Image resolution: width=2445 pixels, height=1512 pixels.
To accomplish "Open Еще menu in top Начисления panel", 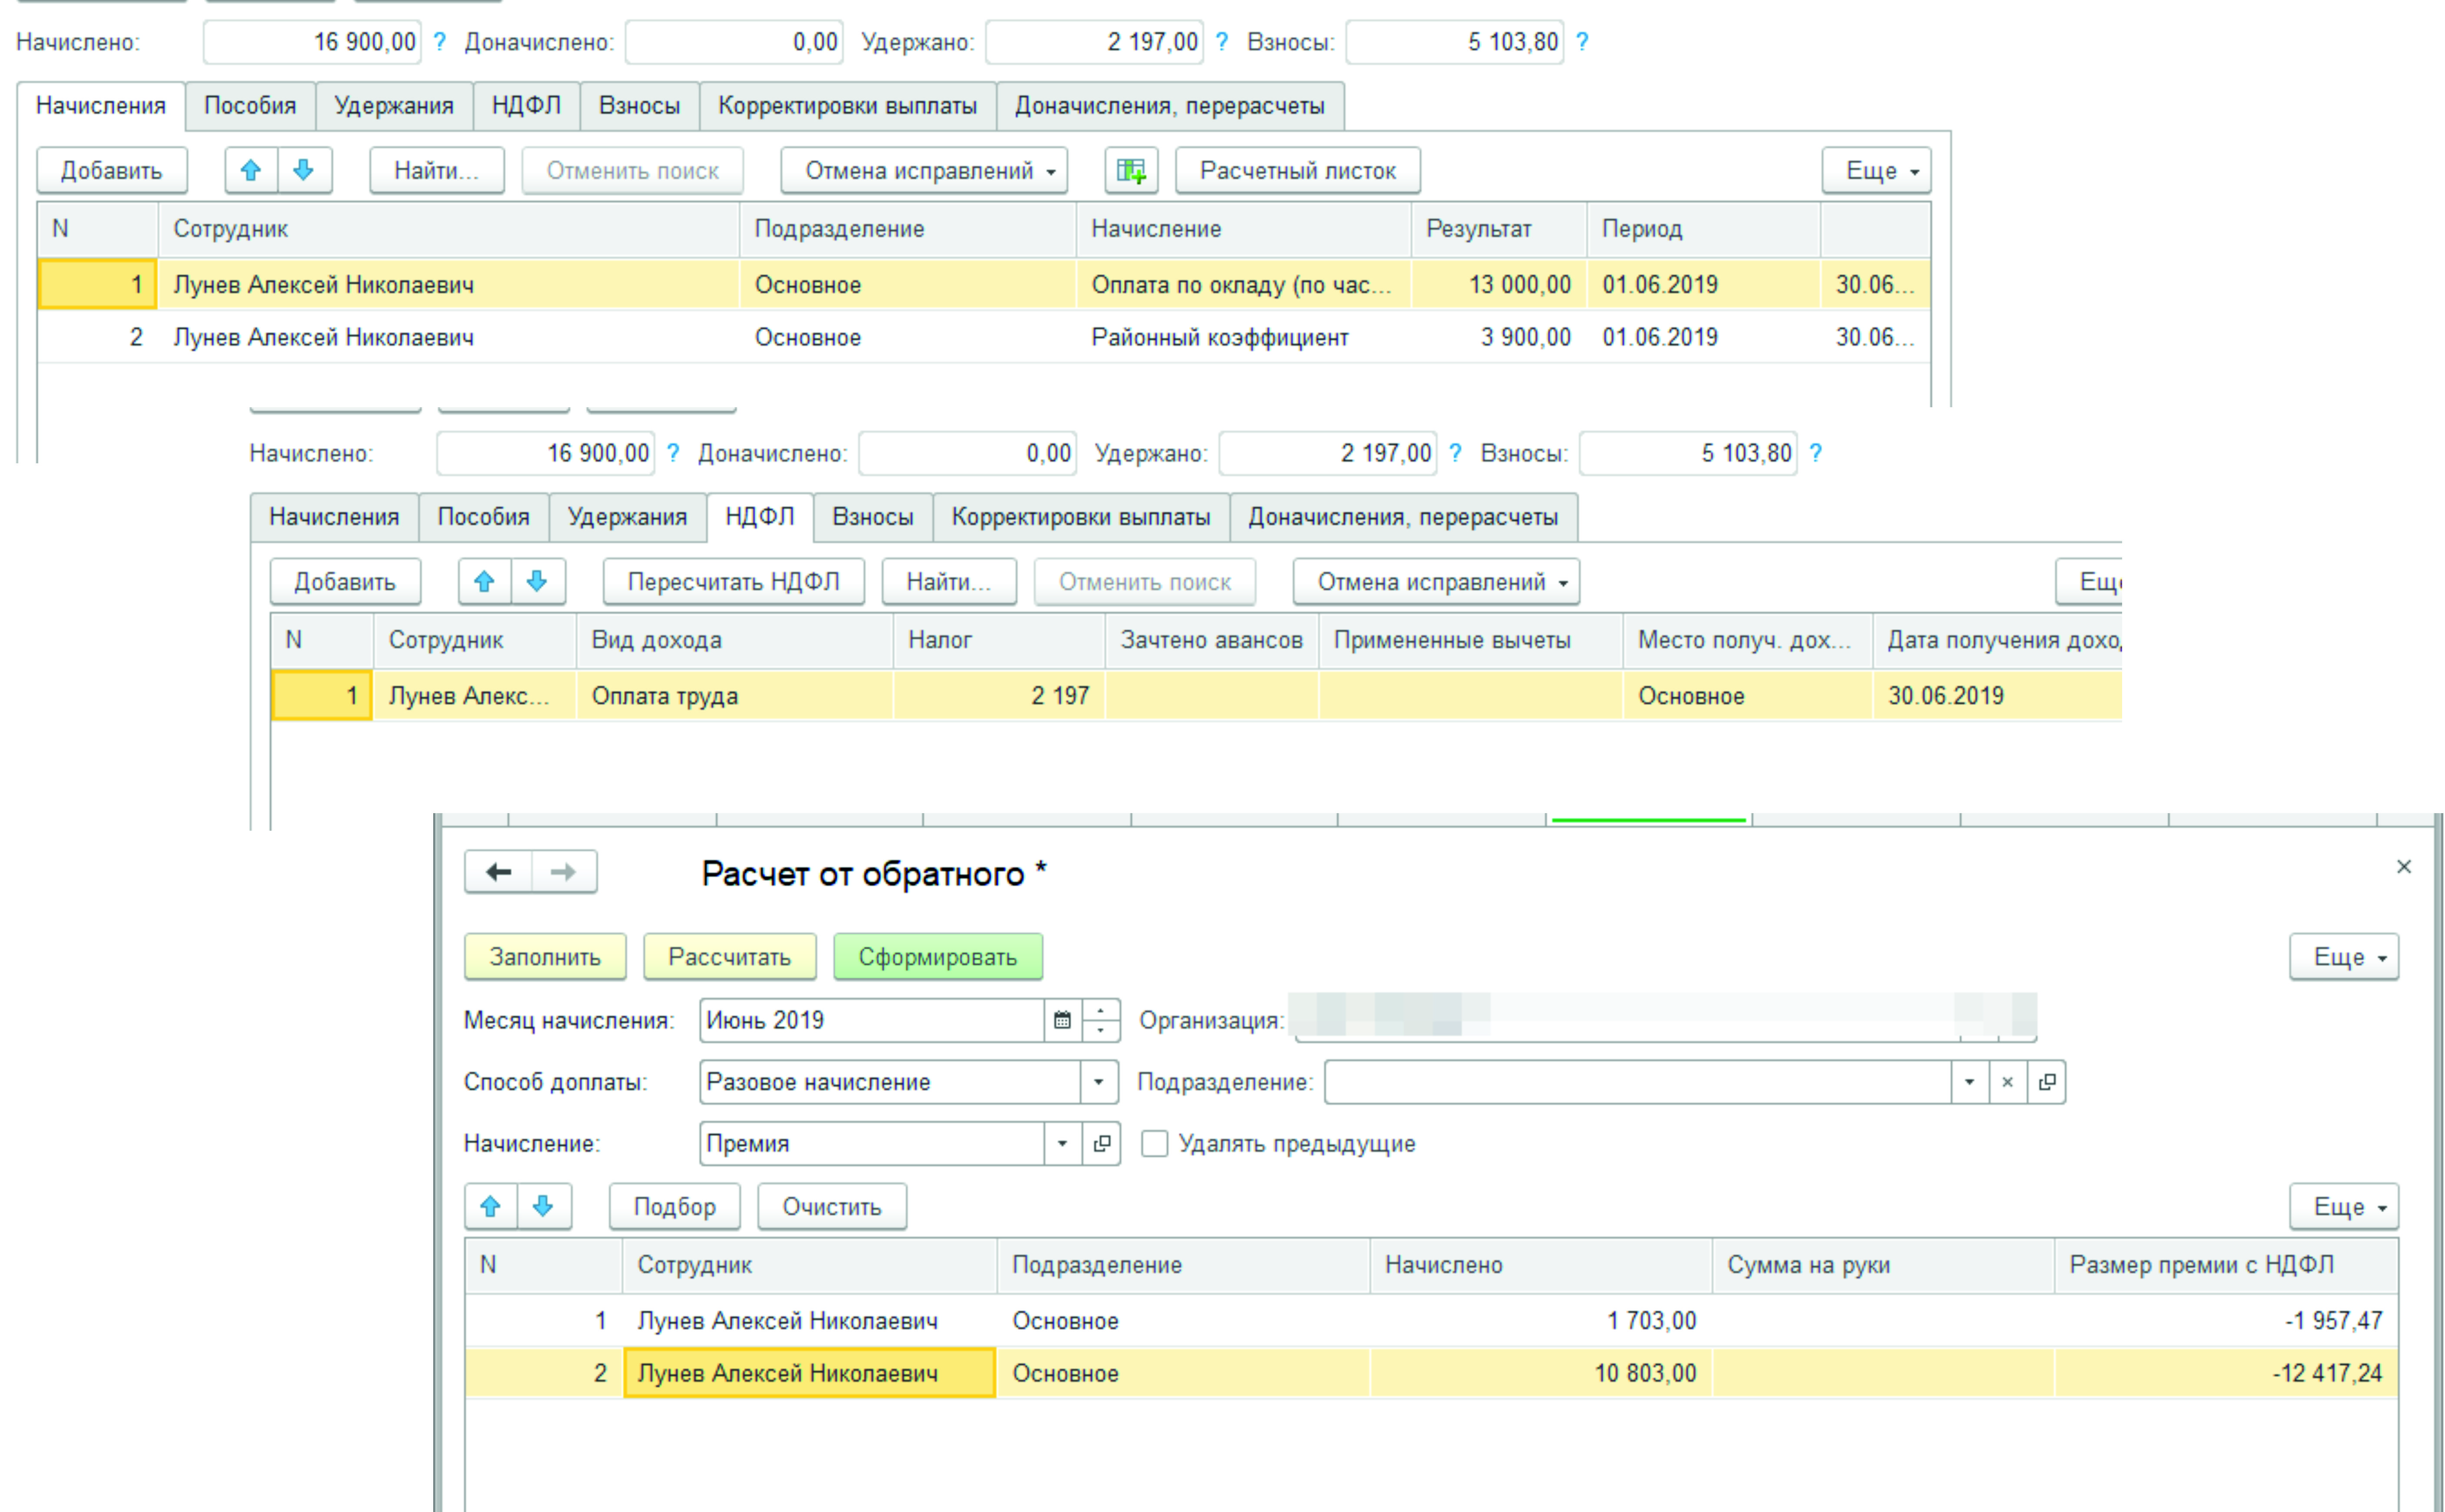I will coord(1876,171).
